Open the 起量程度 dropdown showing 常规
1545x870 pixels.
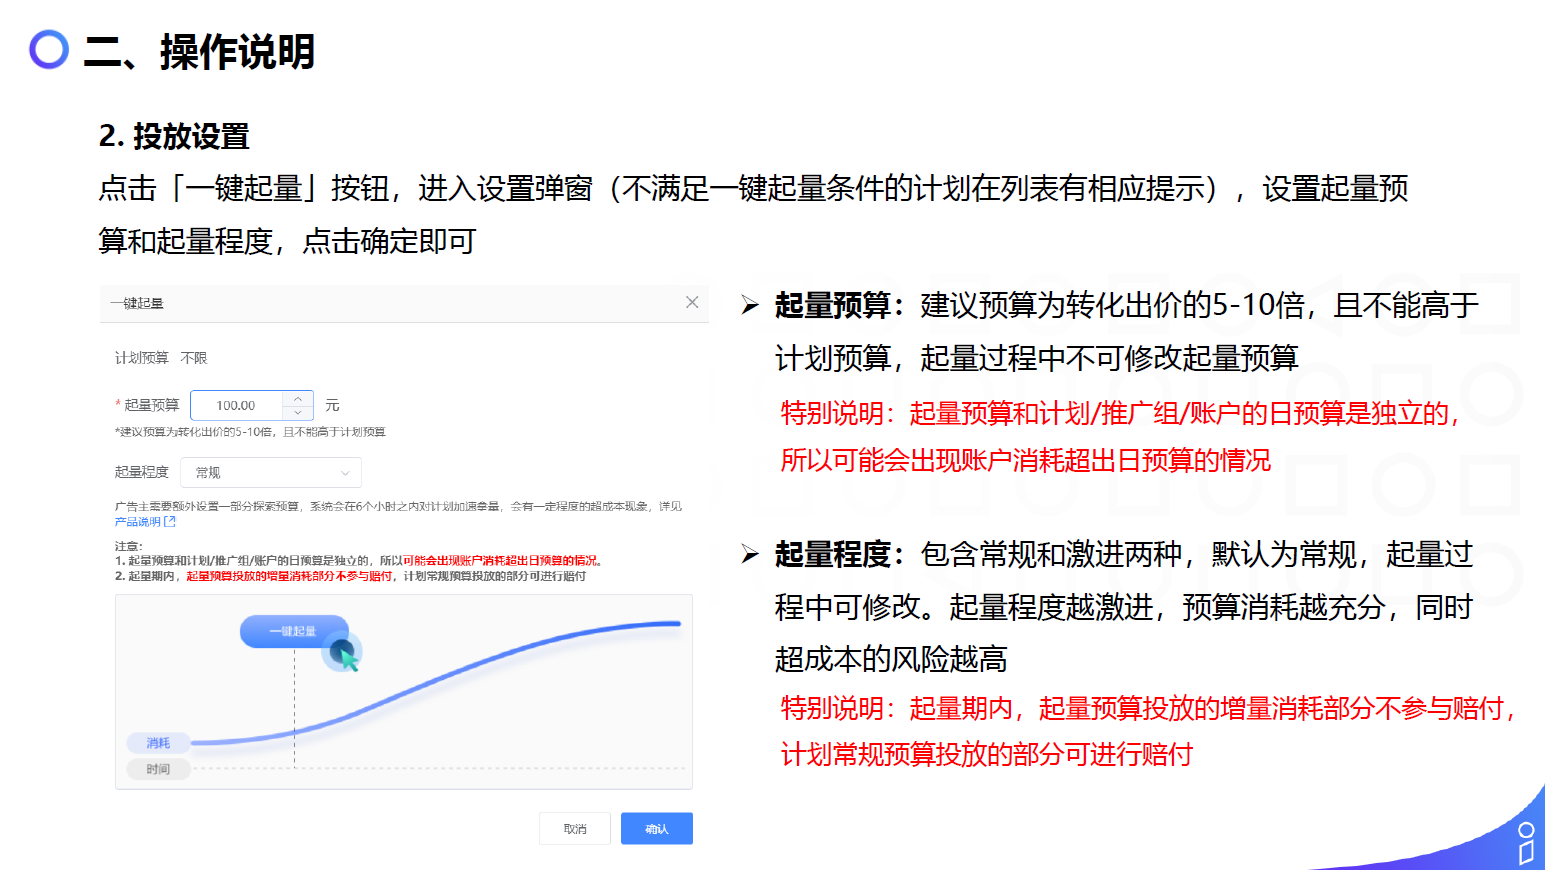coord(271,472)
